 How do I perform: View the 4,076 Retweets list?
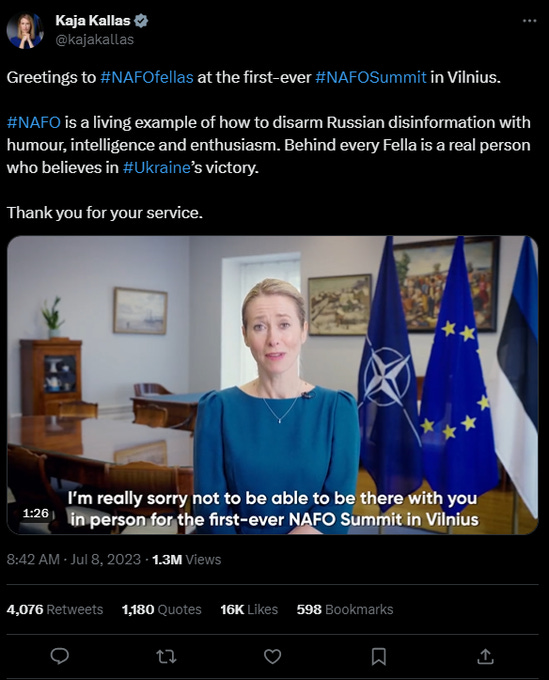click(x=55, y=609)
